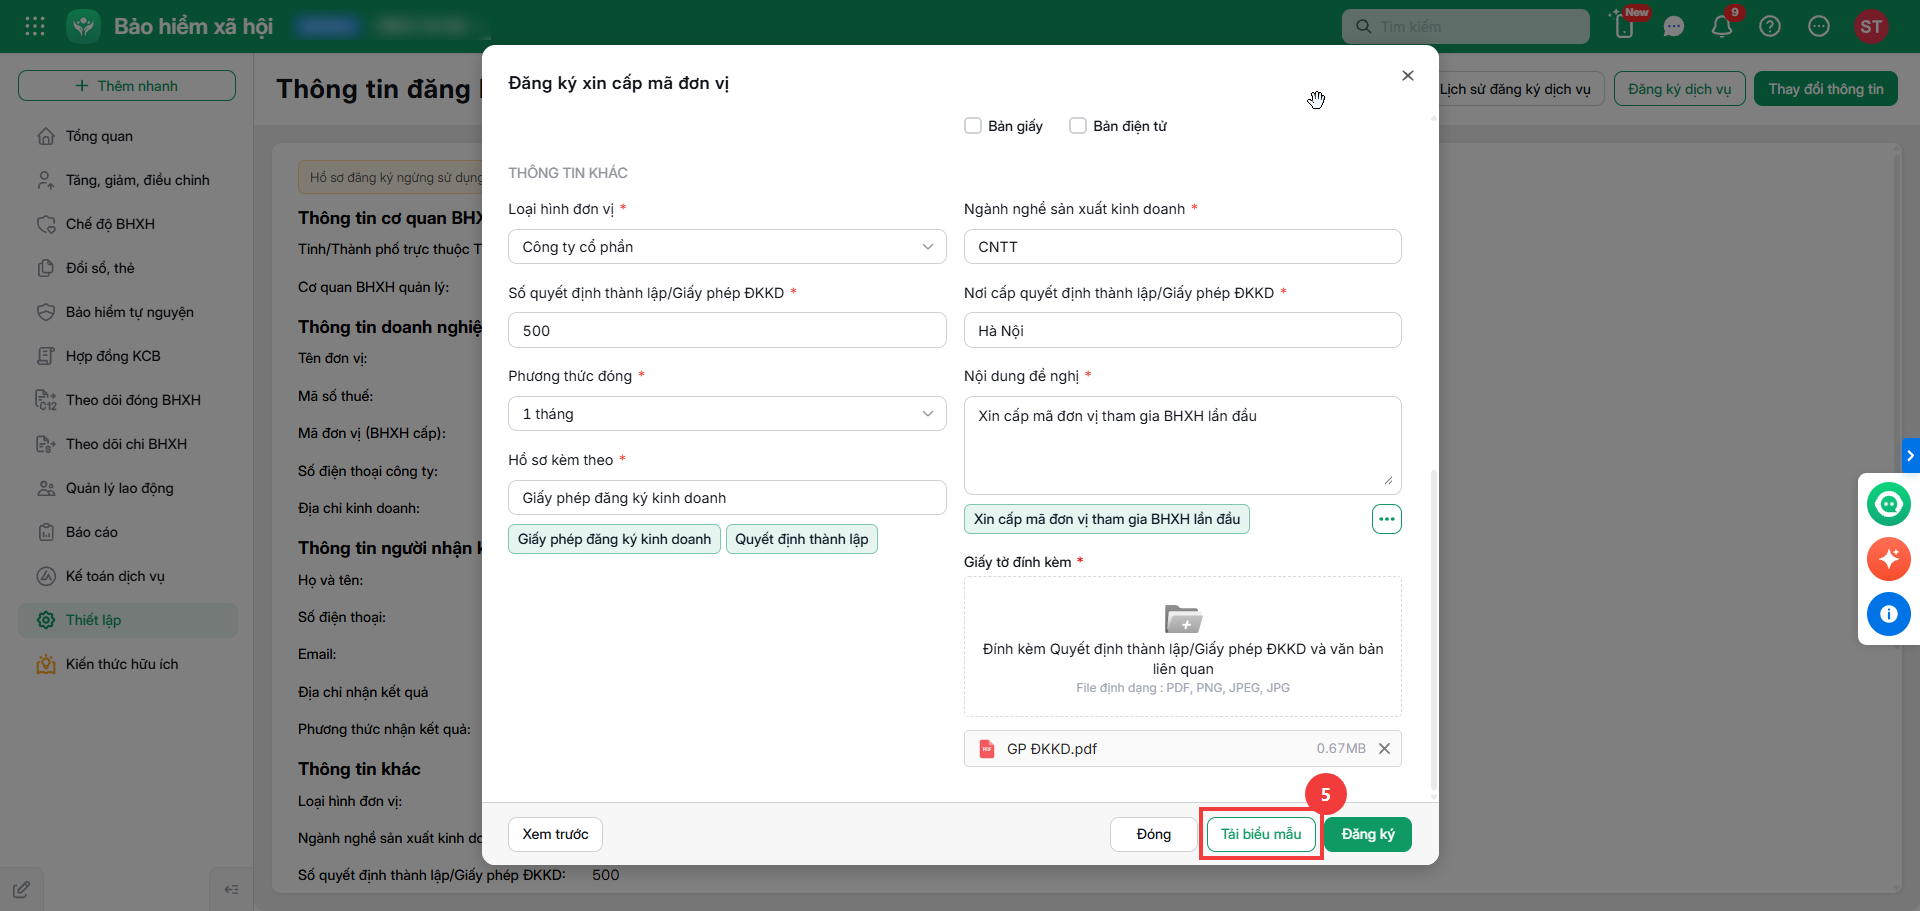Image resolution: width=1920 pixels, height=911 pixels.
Task: Click the Thêm nhanh button
Action: tap(127, 86)
